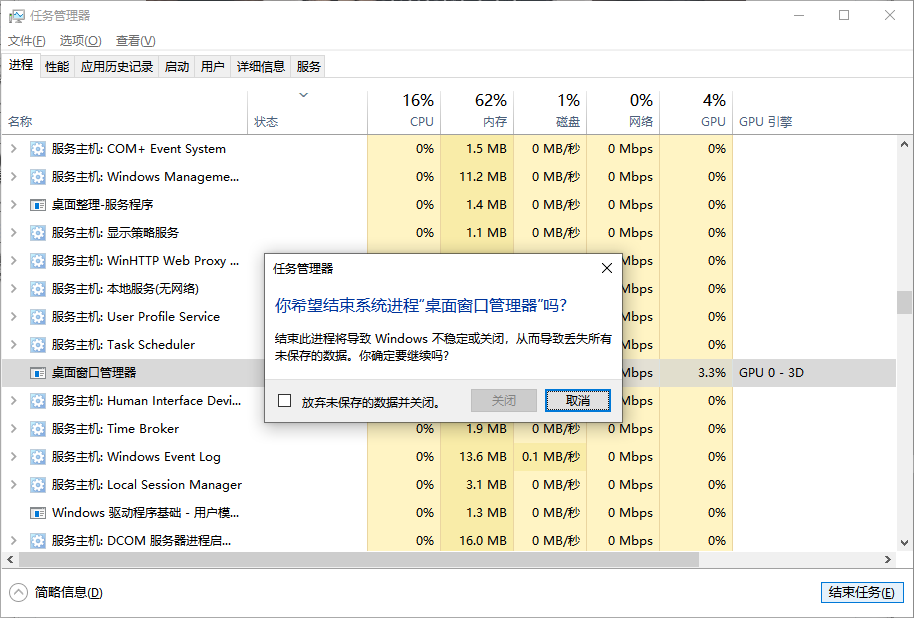Click the gear icon for 本地服务(无网络)
Viewport: 914px width, 618px height.
tap(38, 289)
